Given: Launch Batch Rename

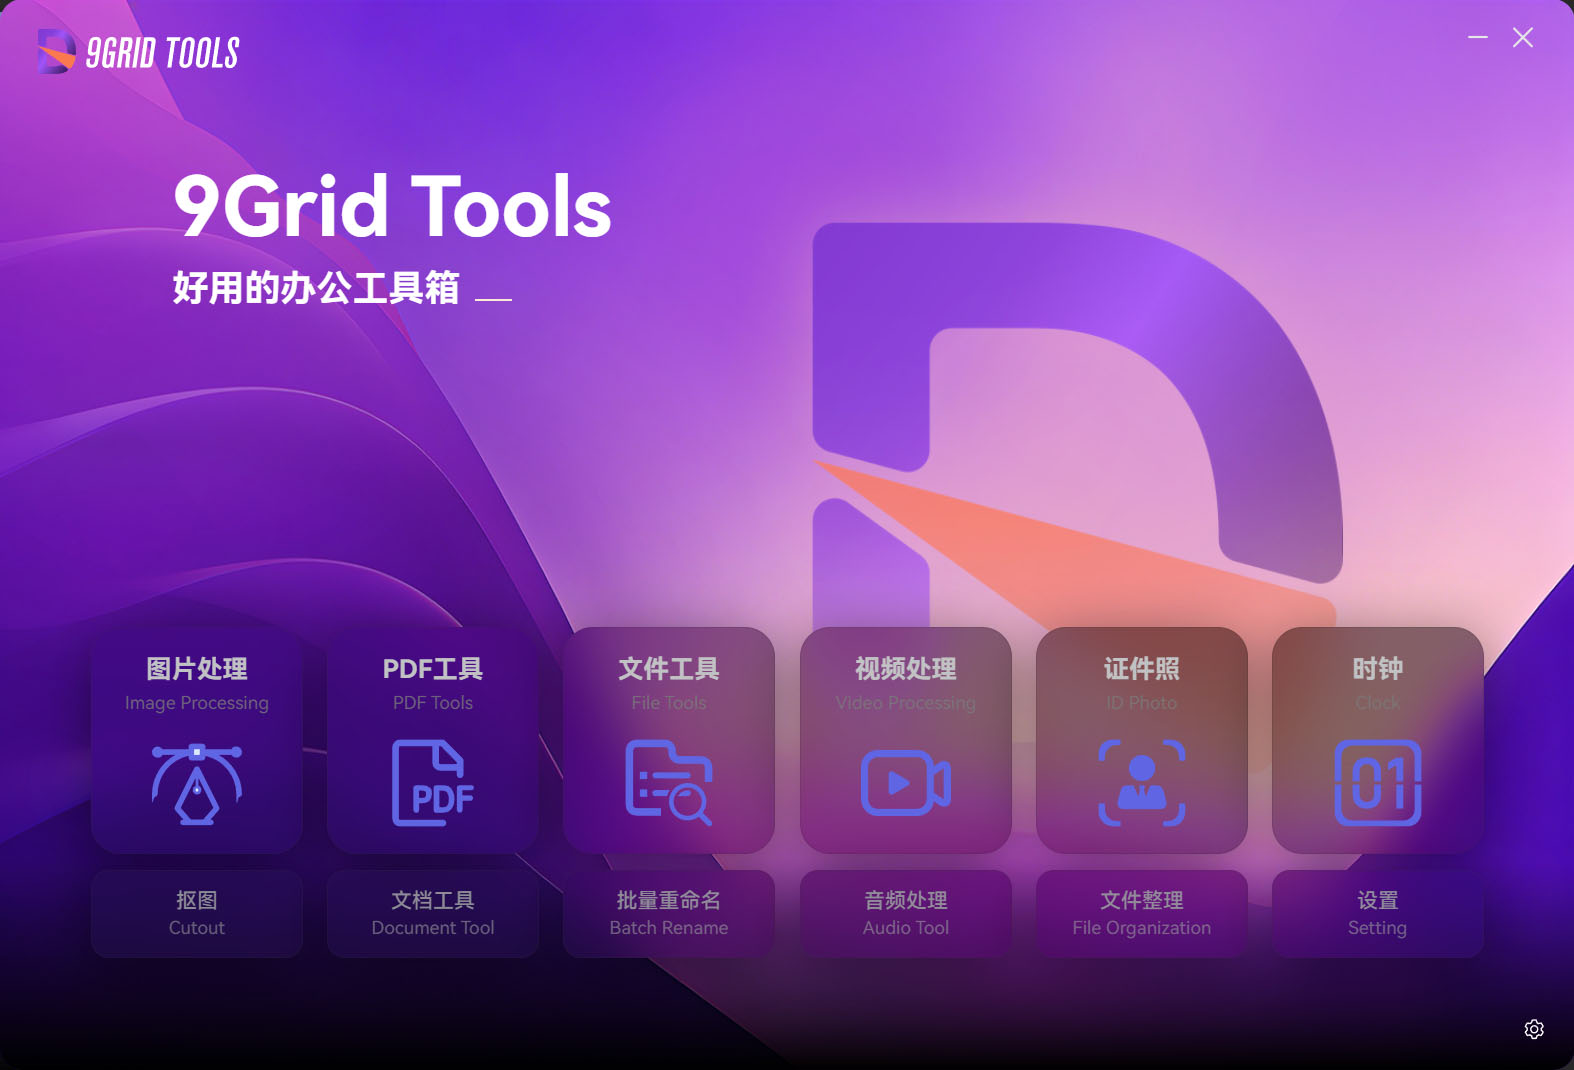Looking at the screenshot, I should coord(669,913).
